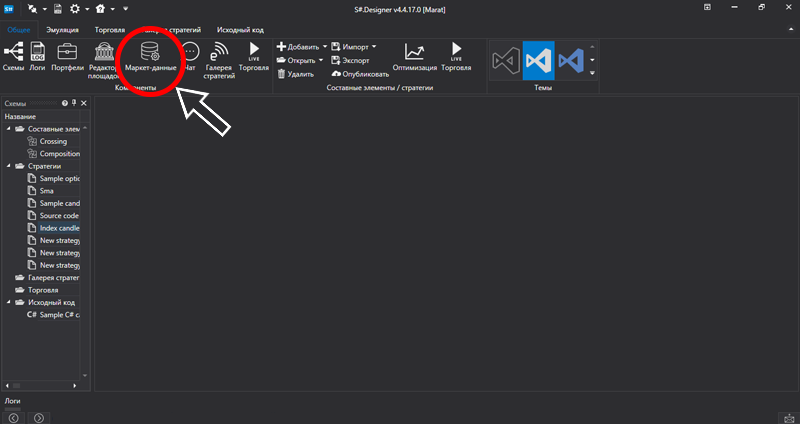Viewport: 800px width, 424px height.
Task: Click the Удалить trash icon
Action: (x=295, y=74)
